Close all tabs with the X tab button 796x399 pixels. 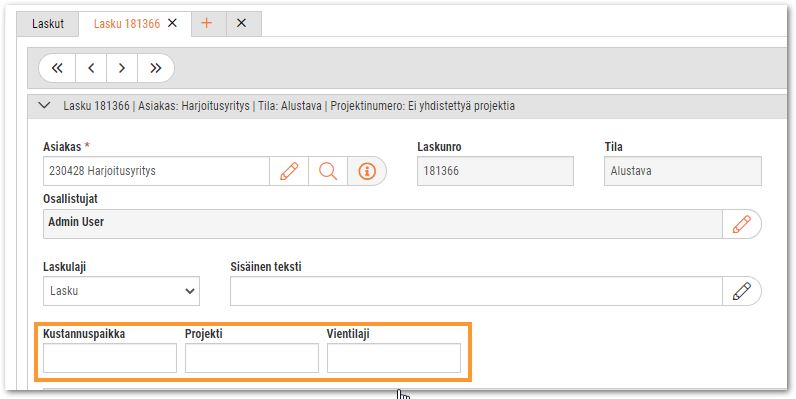tap(242, 23)
